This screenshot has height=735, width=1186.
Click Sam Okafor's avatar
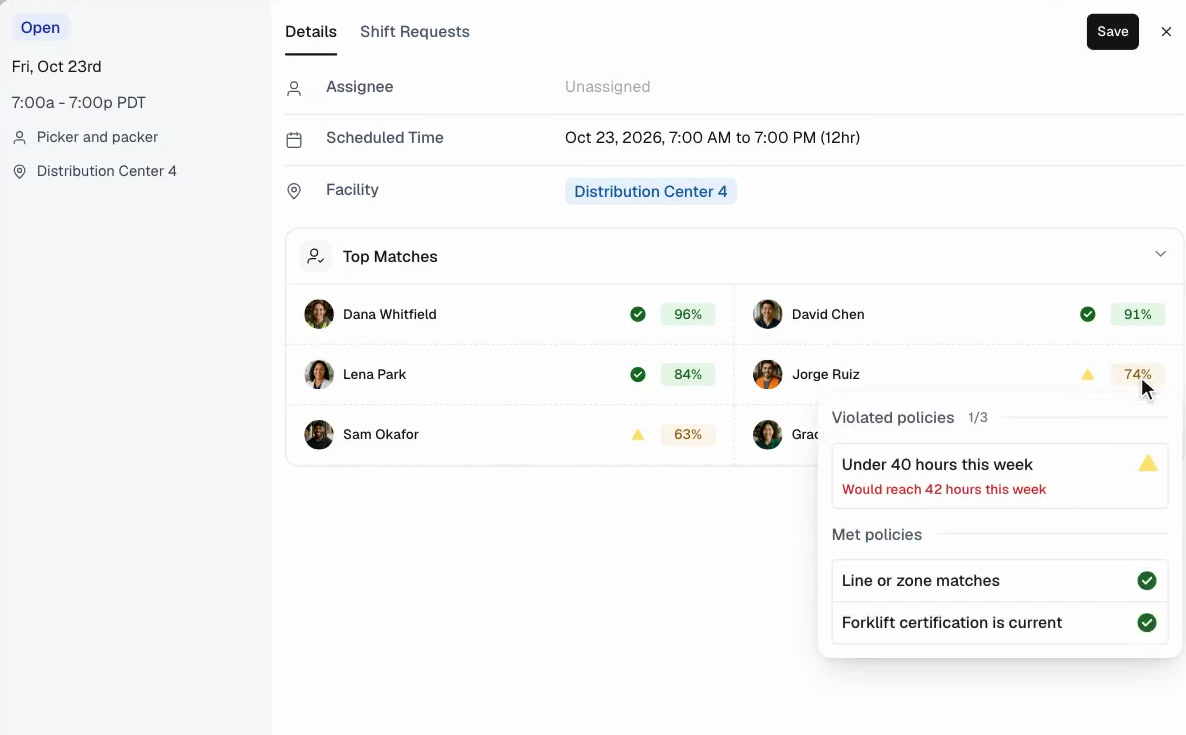click(319, 435)
